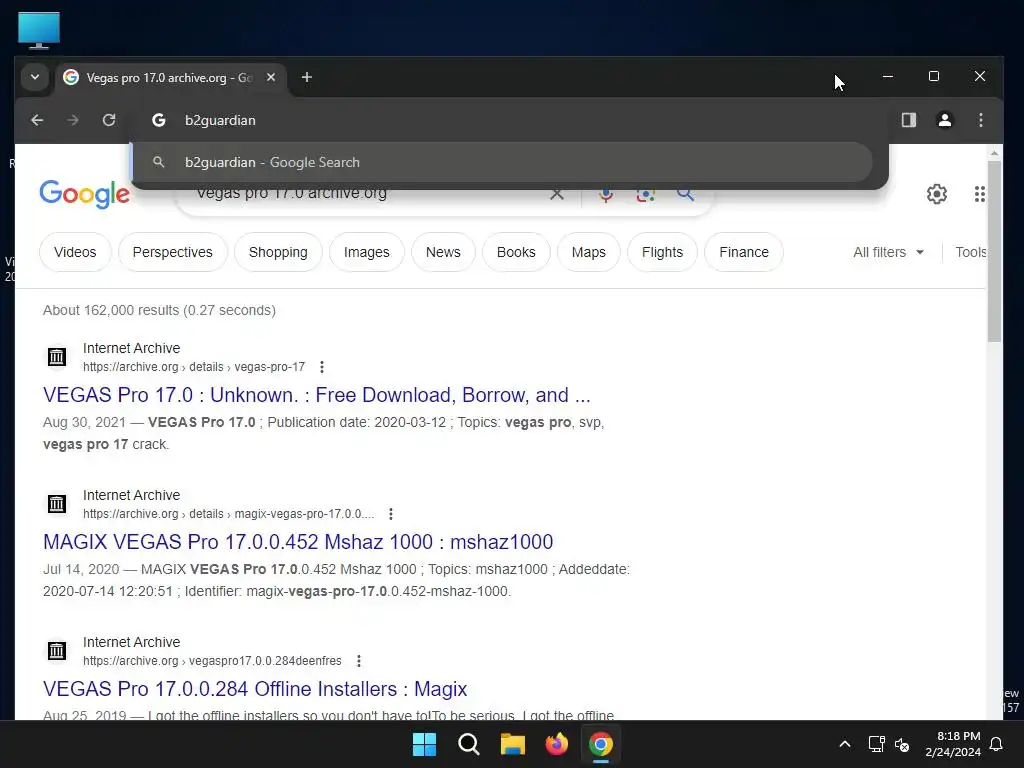The height and width of the screenshot is (768, 1024).
Task: Click Internet Archive favicon of first result
Action: 57,357
